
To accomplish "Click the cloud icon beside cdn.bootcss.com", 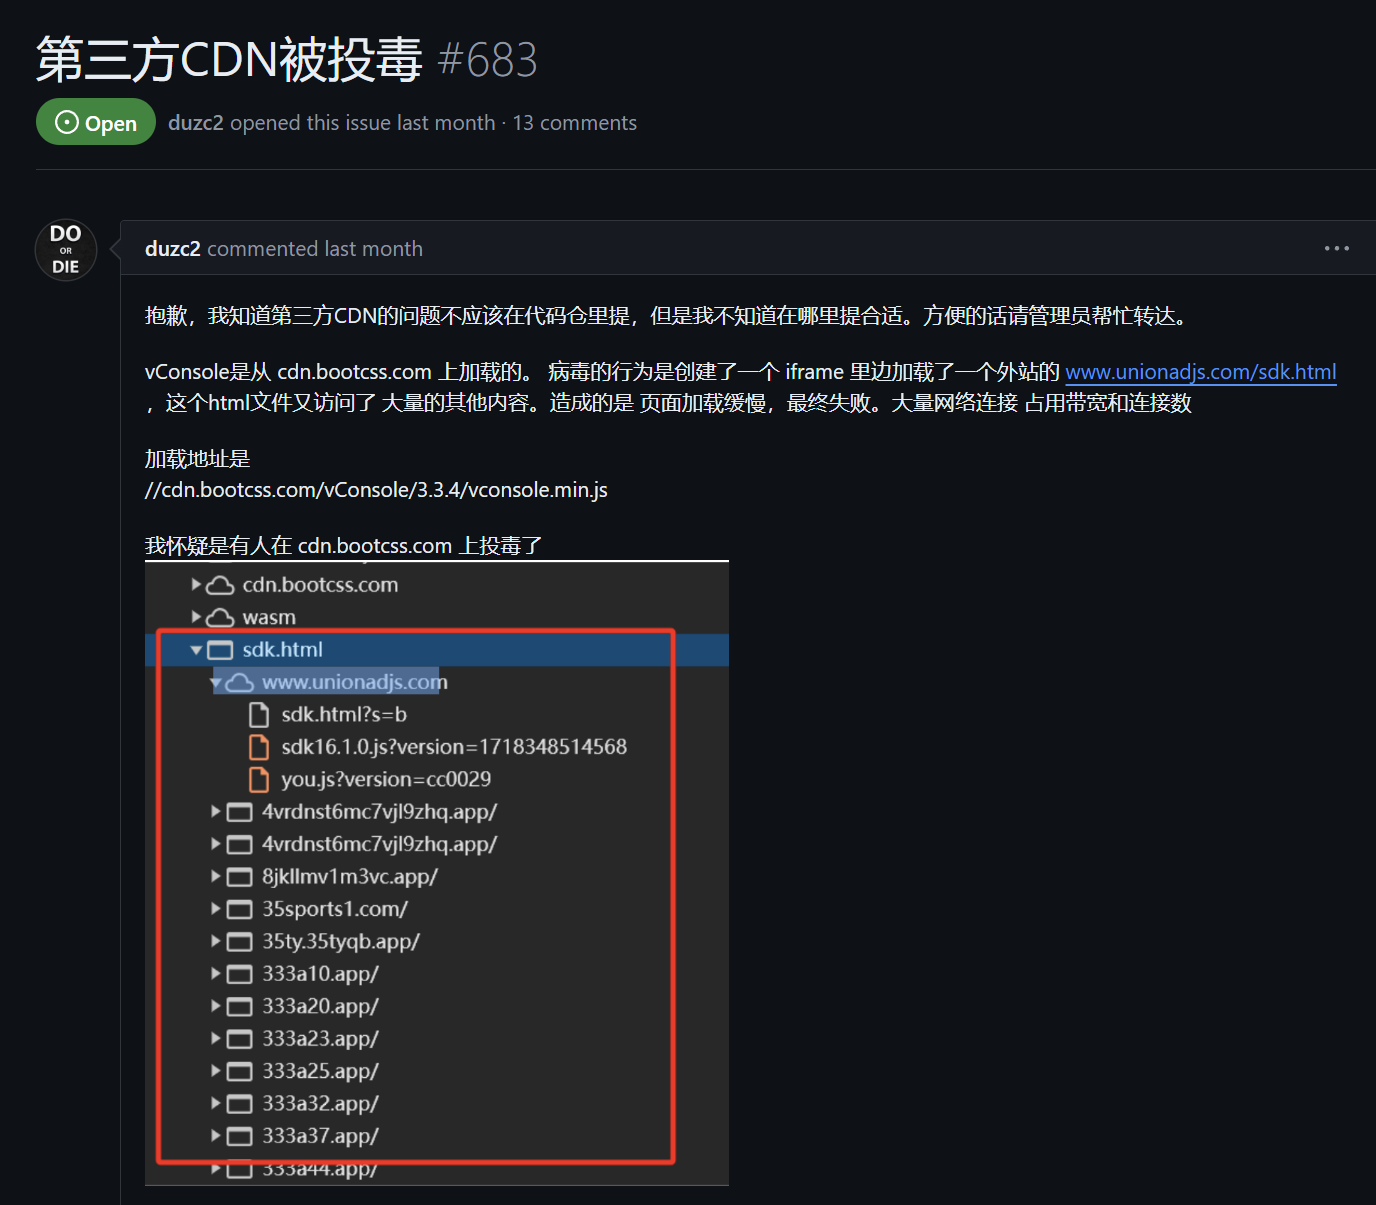I will 220,585.
